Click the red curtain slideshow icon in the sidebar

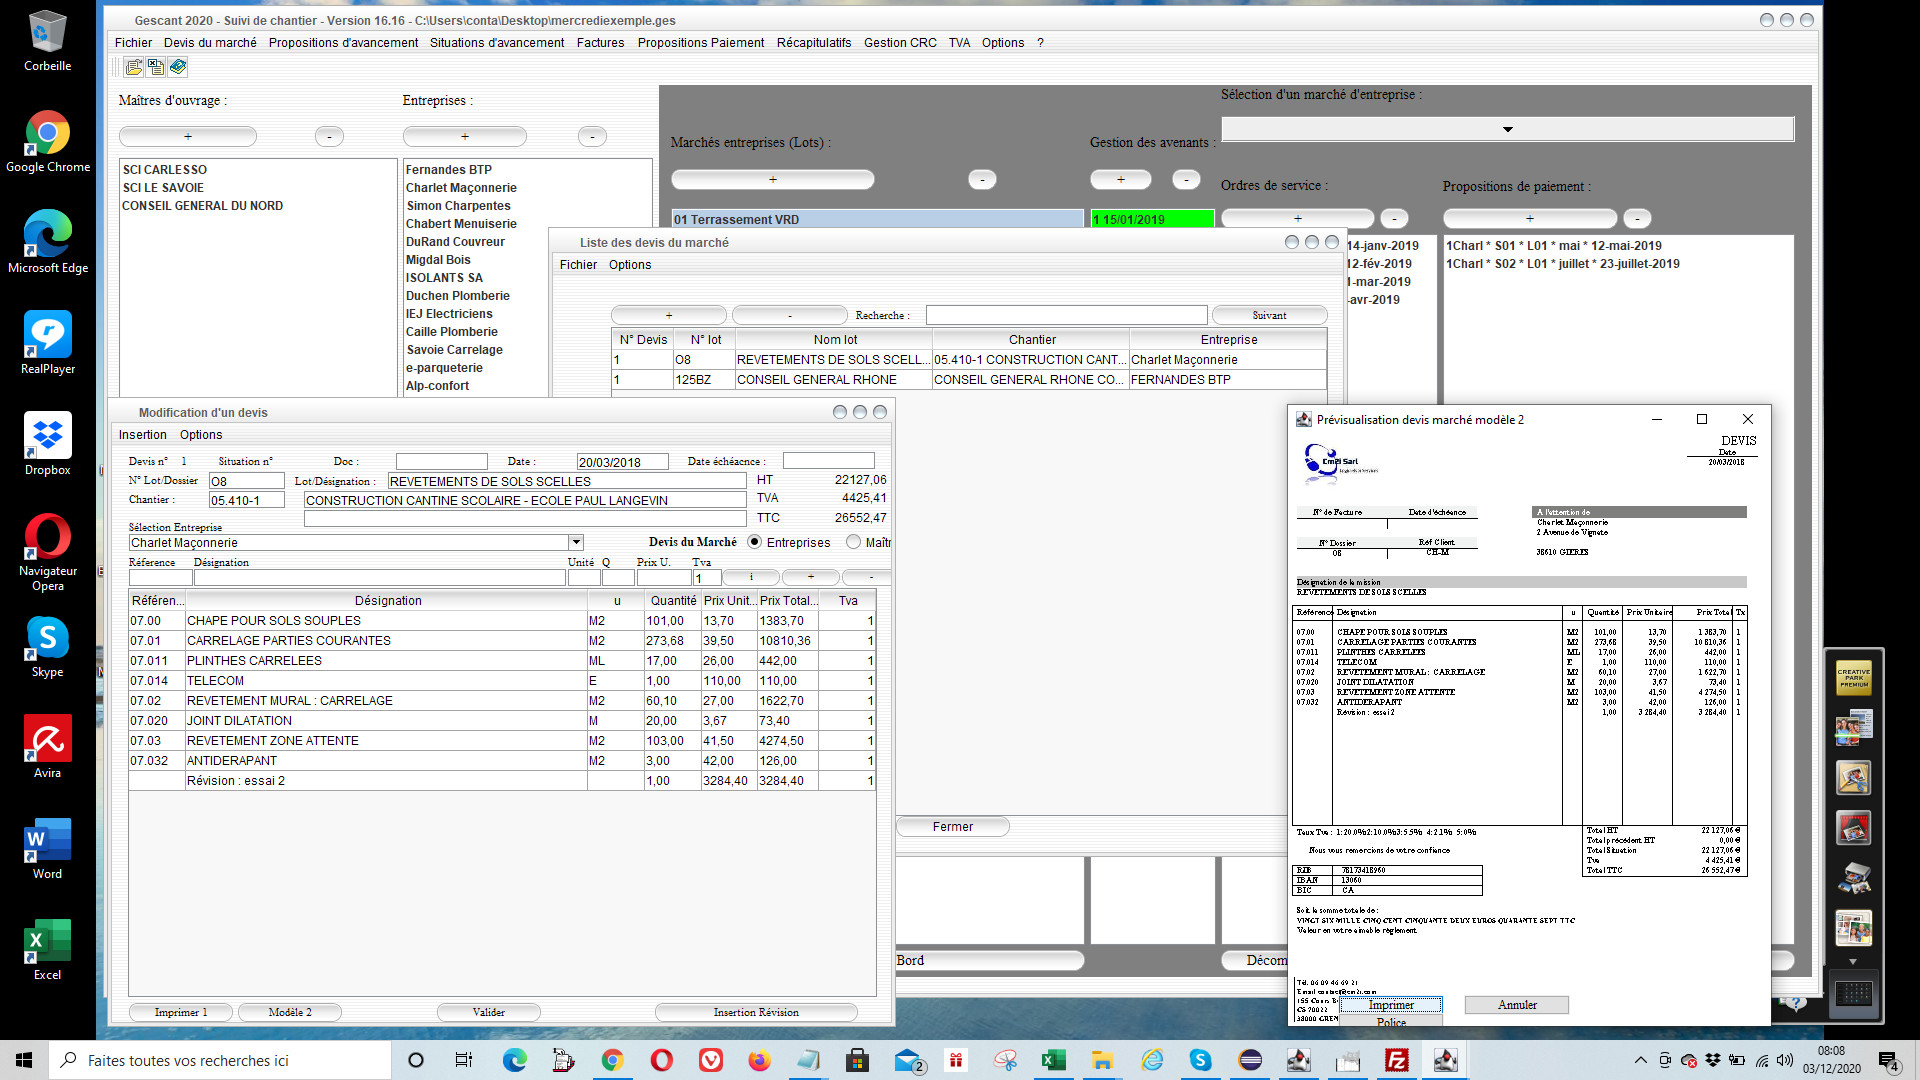[1853, 828]
